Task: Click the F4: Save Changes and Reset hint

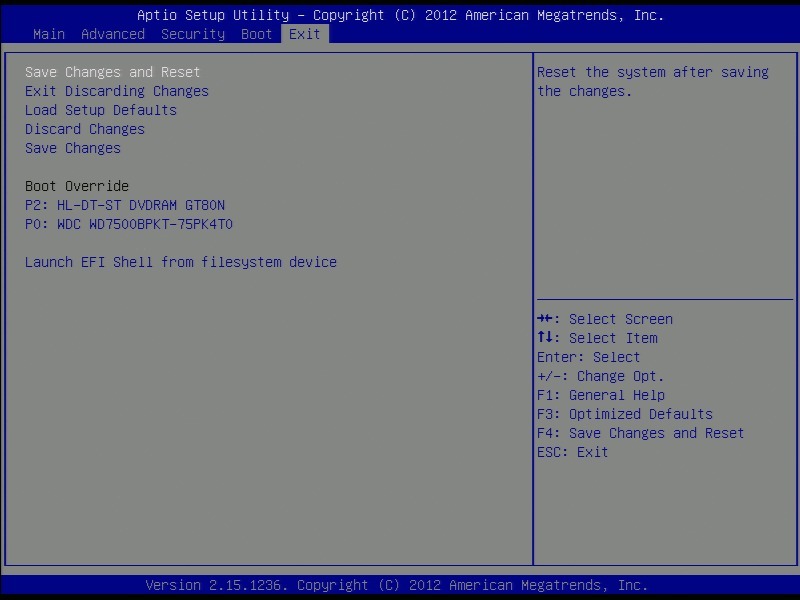Action: pos(641,433)
